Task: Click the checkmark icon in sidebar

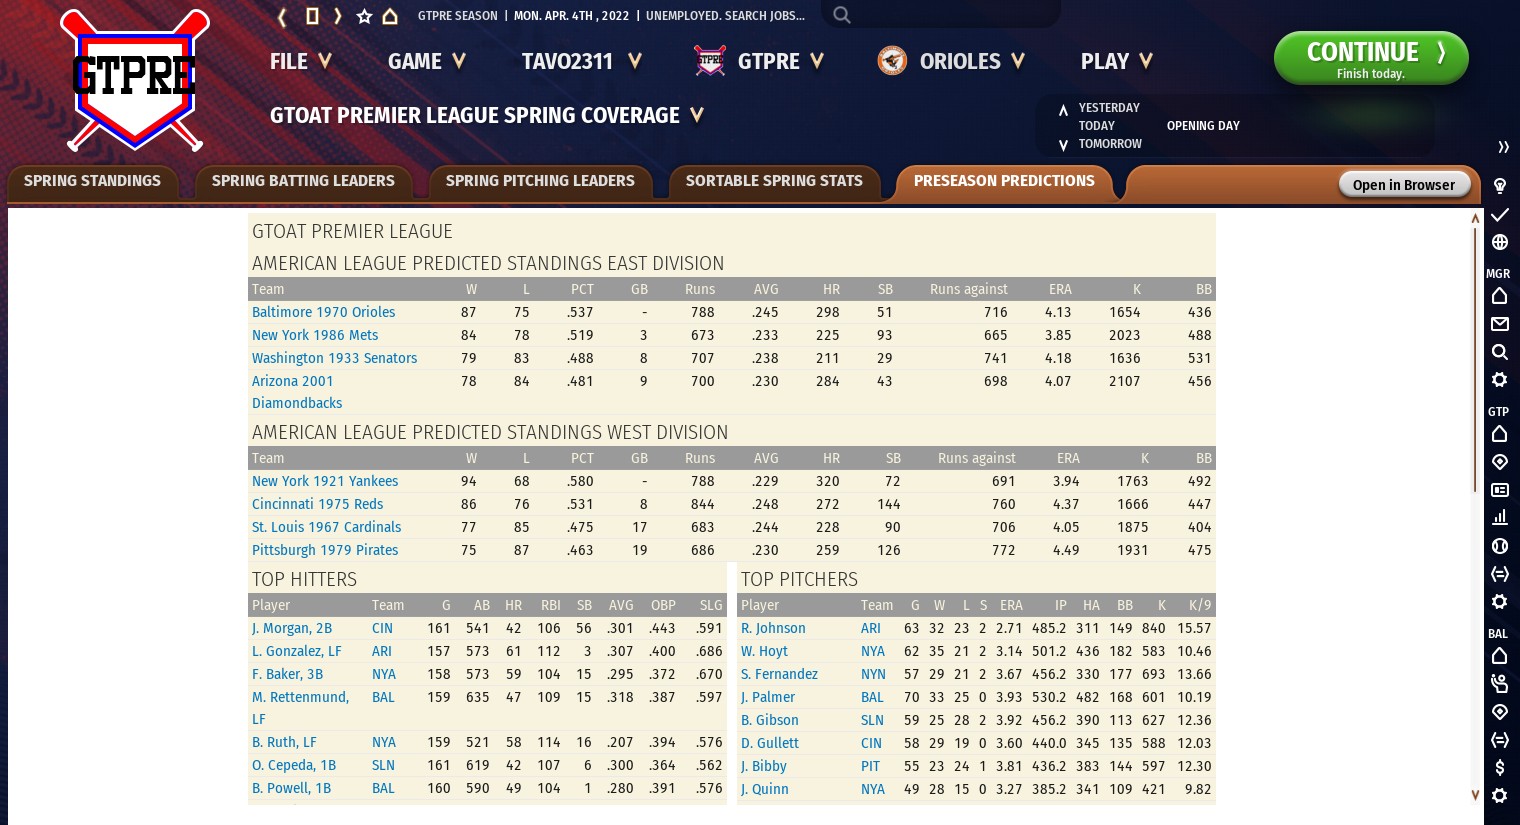Action: tap(1499, 215)
